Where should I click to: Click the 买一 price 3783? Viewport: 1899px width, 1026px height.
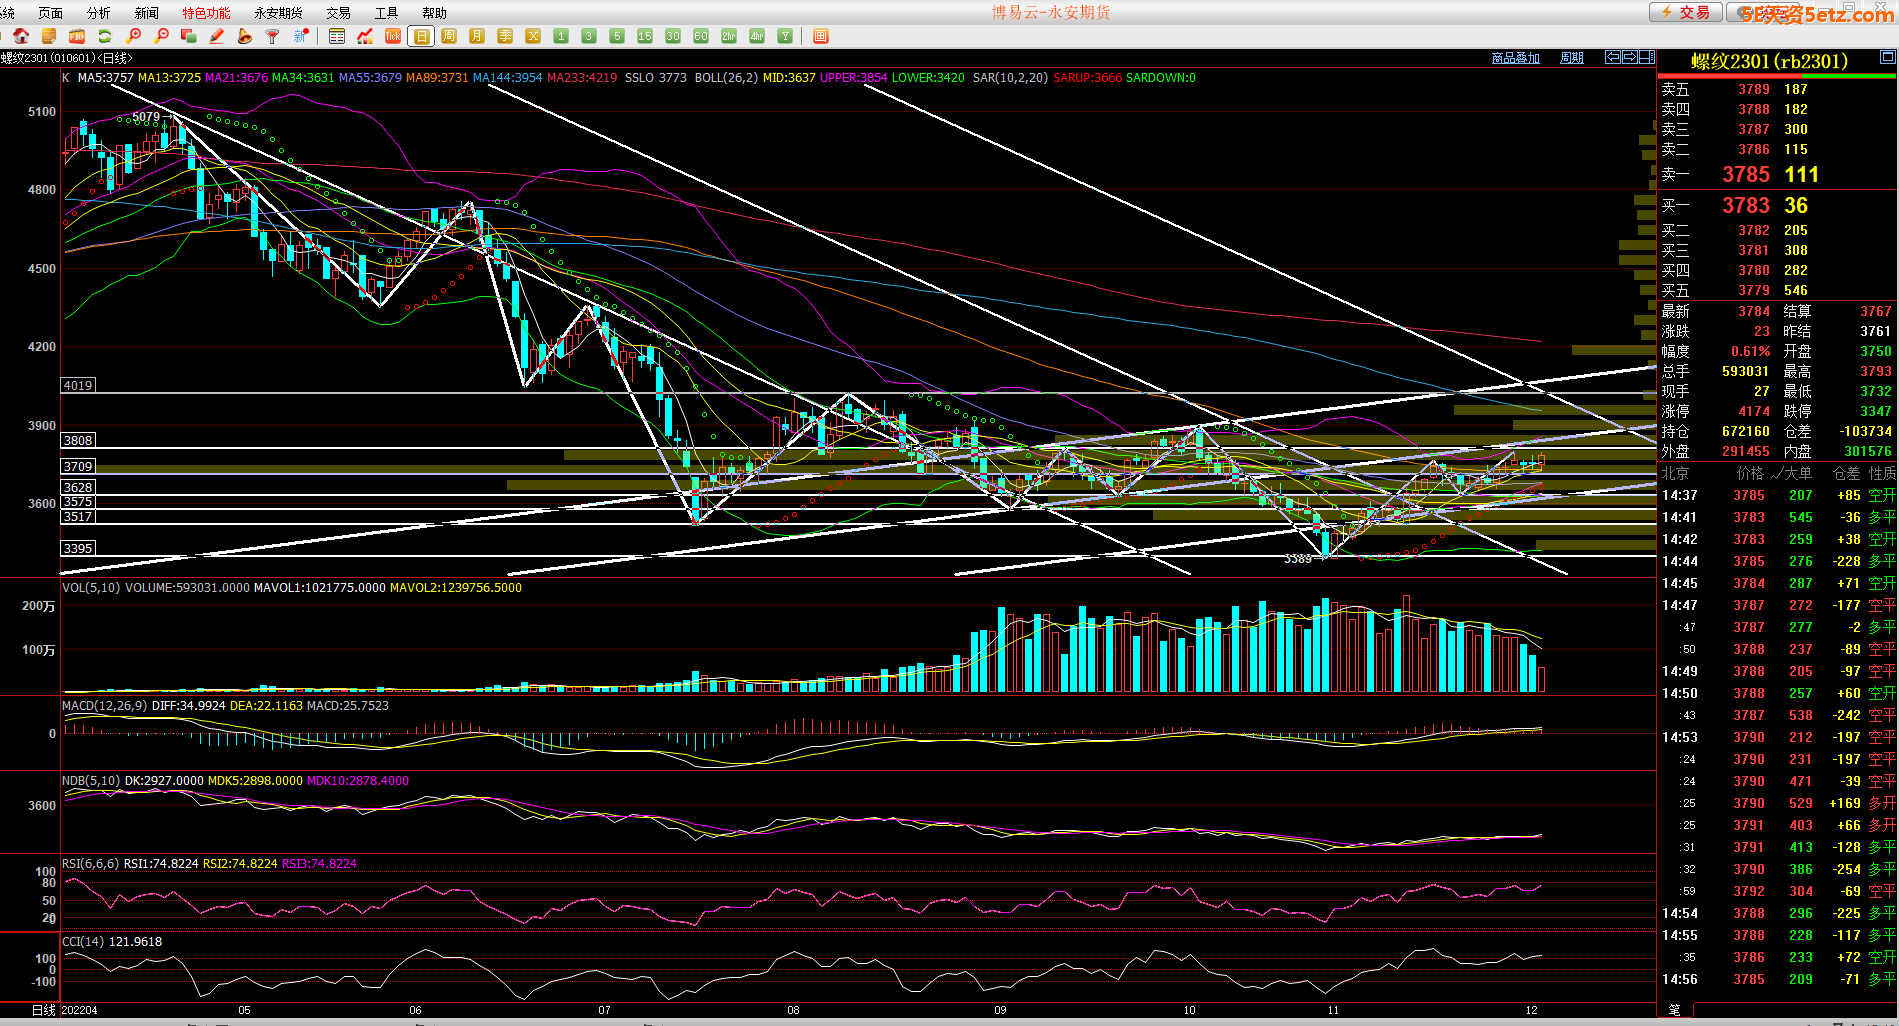click(1746, 206)
